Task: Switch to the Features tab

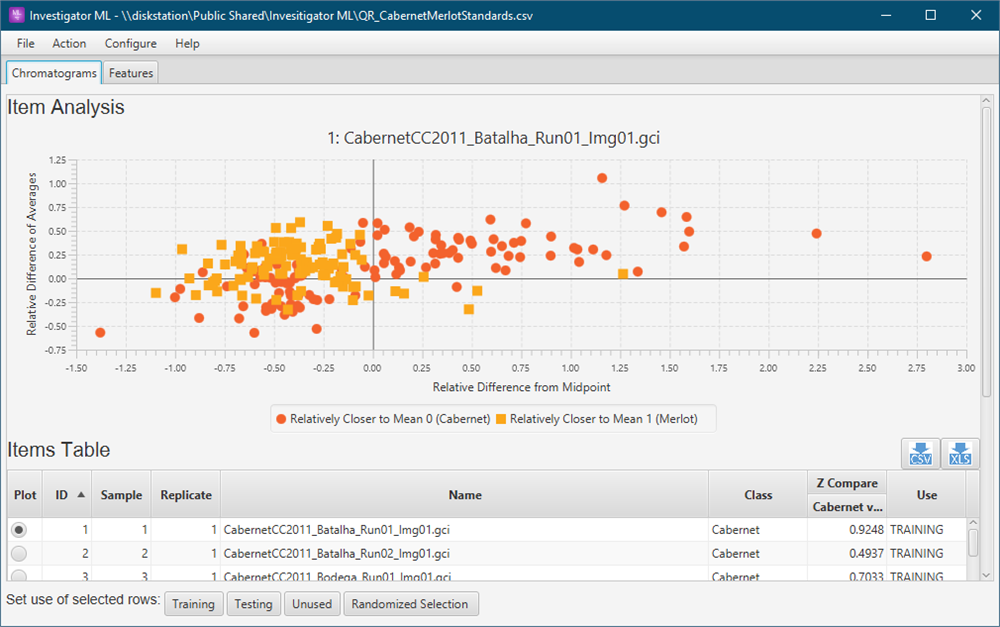Action: point(131,73)
